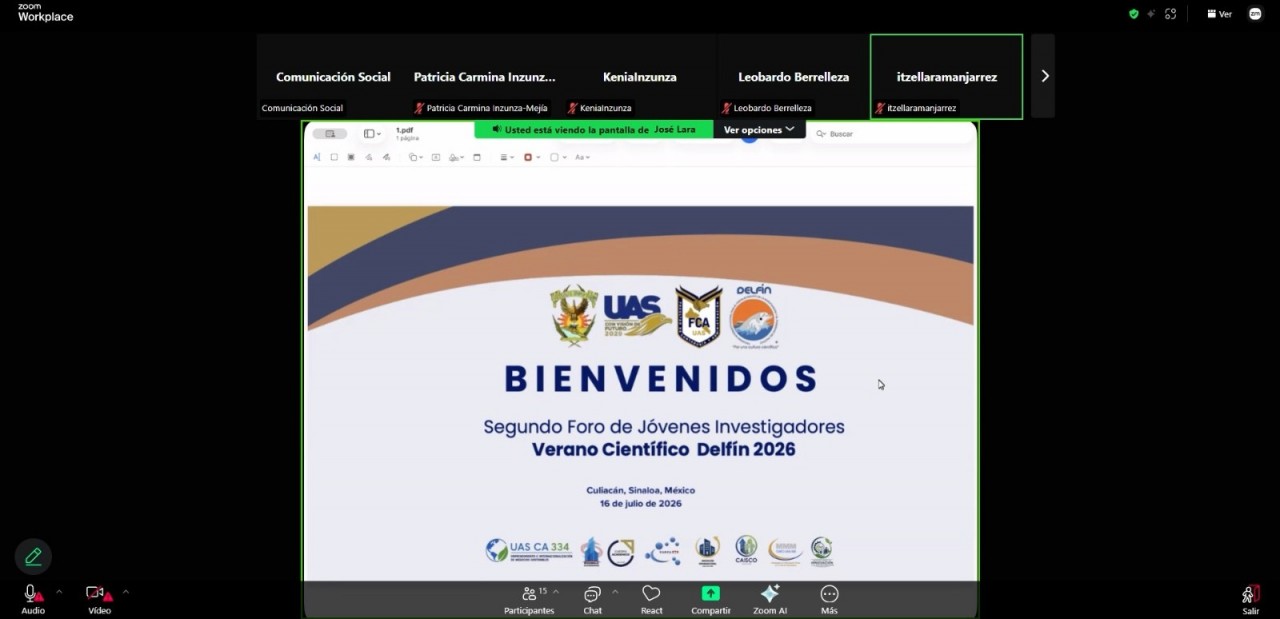Click the green encryption shield icon
Viewport: 1280px width, 619px height.
click(x=1133, y=14)
